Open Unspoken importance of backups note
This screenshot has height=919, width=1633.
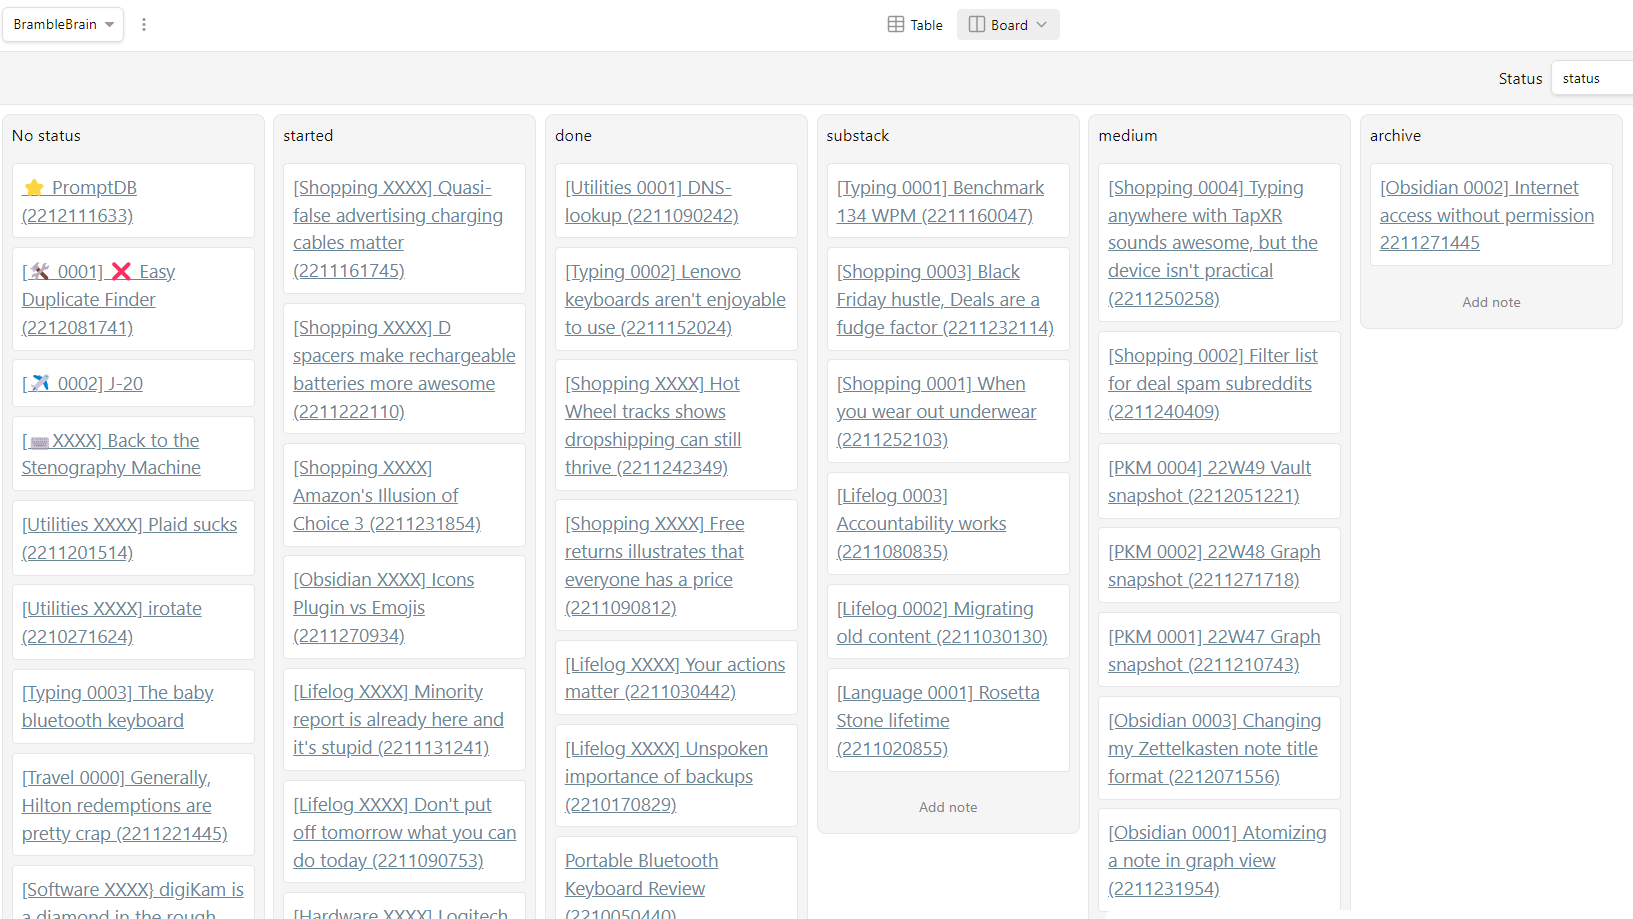[666, 776]
